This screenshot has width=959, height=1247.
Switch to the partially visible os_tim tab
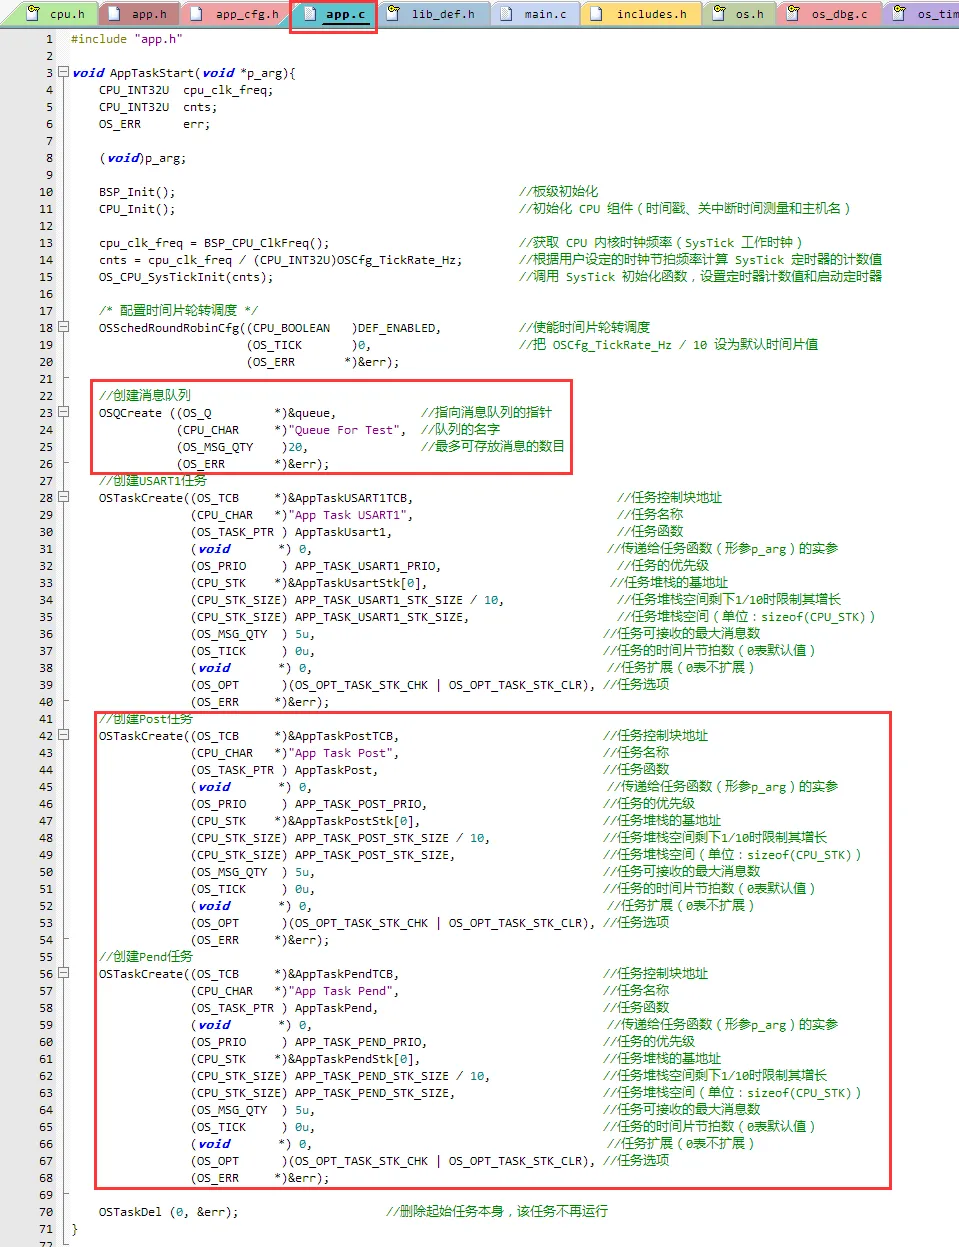[x=936, y=14]
